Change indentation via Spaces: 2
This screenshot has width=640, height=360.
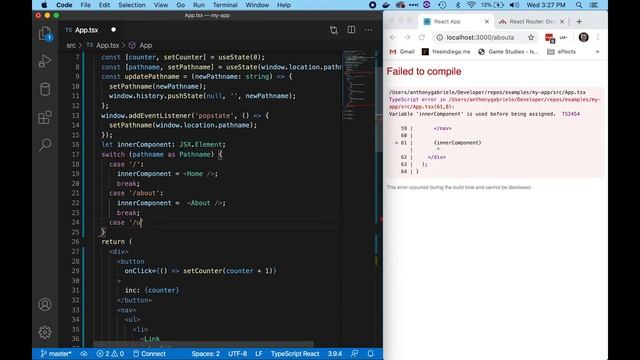tap(205, 354)
